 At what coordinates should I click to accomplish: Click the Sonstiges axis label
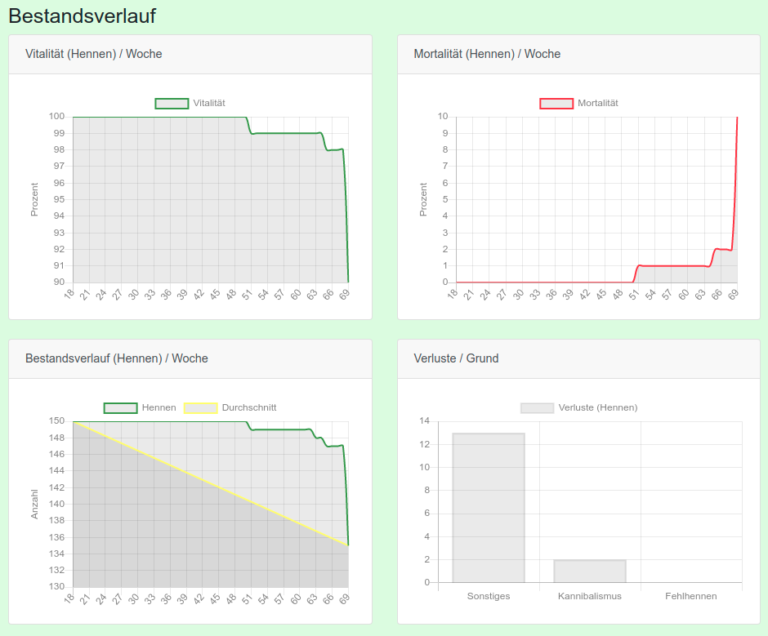tap(488, 596)
